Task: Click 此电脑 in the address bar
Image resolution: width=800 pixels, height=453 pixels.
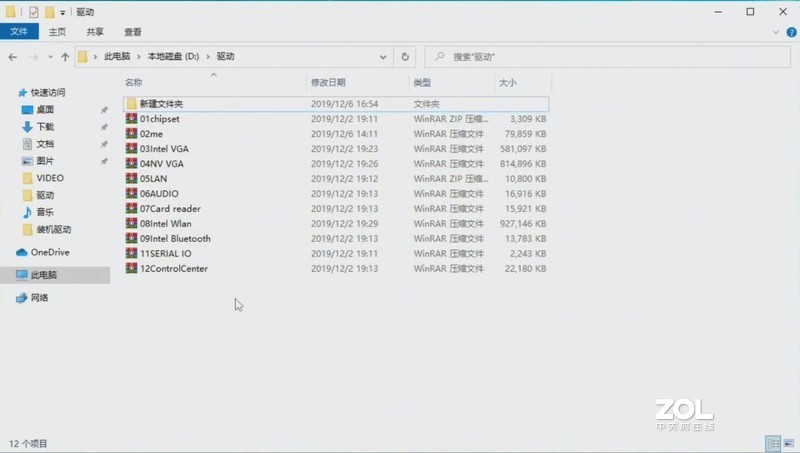Action: (x=117, y=56)
